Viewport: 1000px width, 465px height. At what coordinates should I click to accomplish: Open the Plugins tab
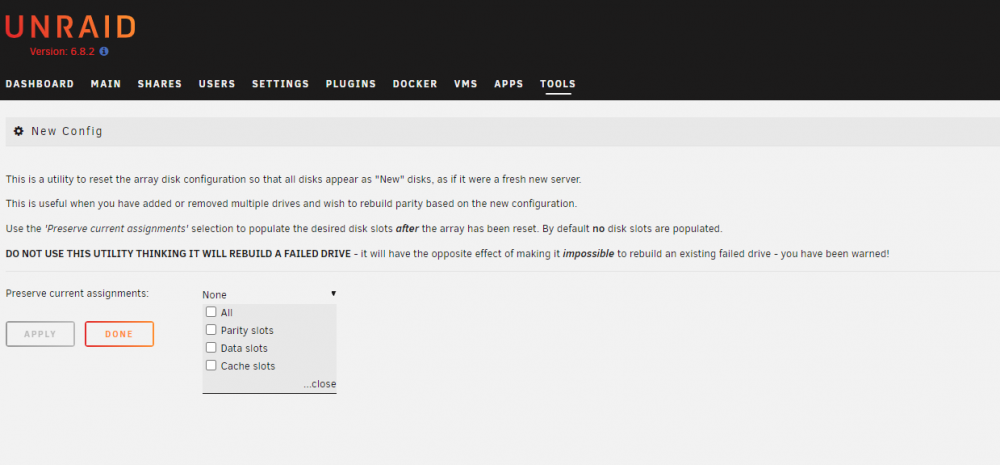point(351,84)
